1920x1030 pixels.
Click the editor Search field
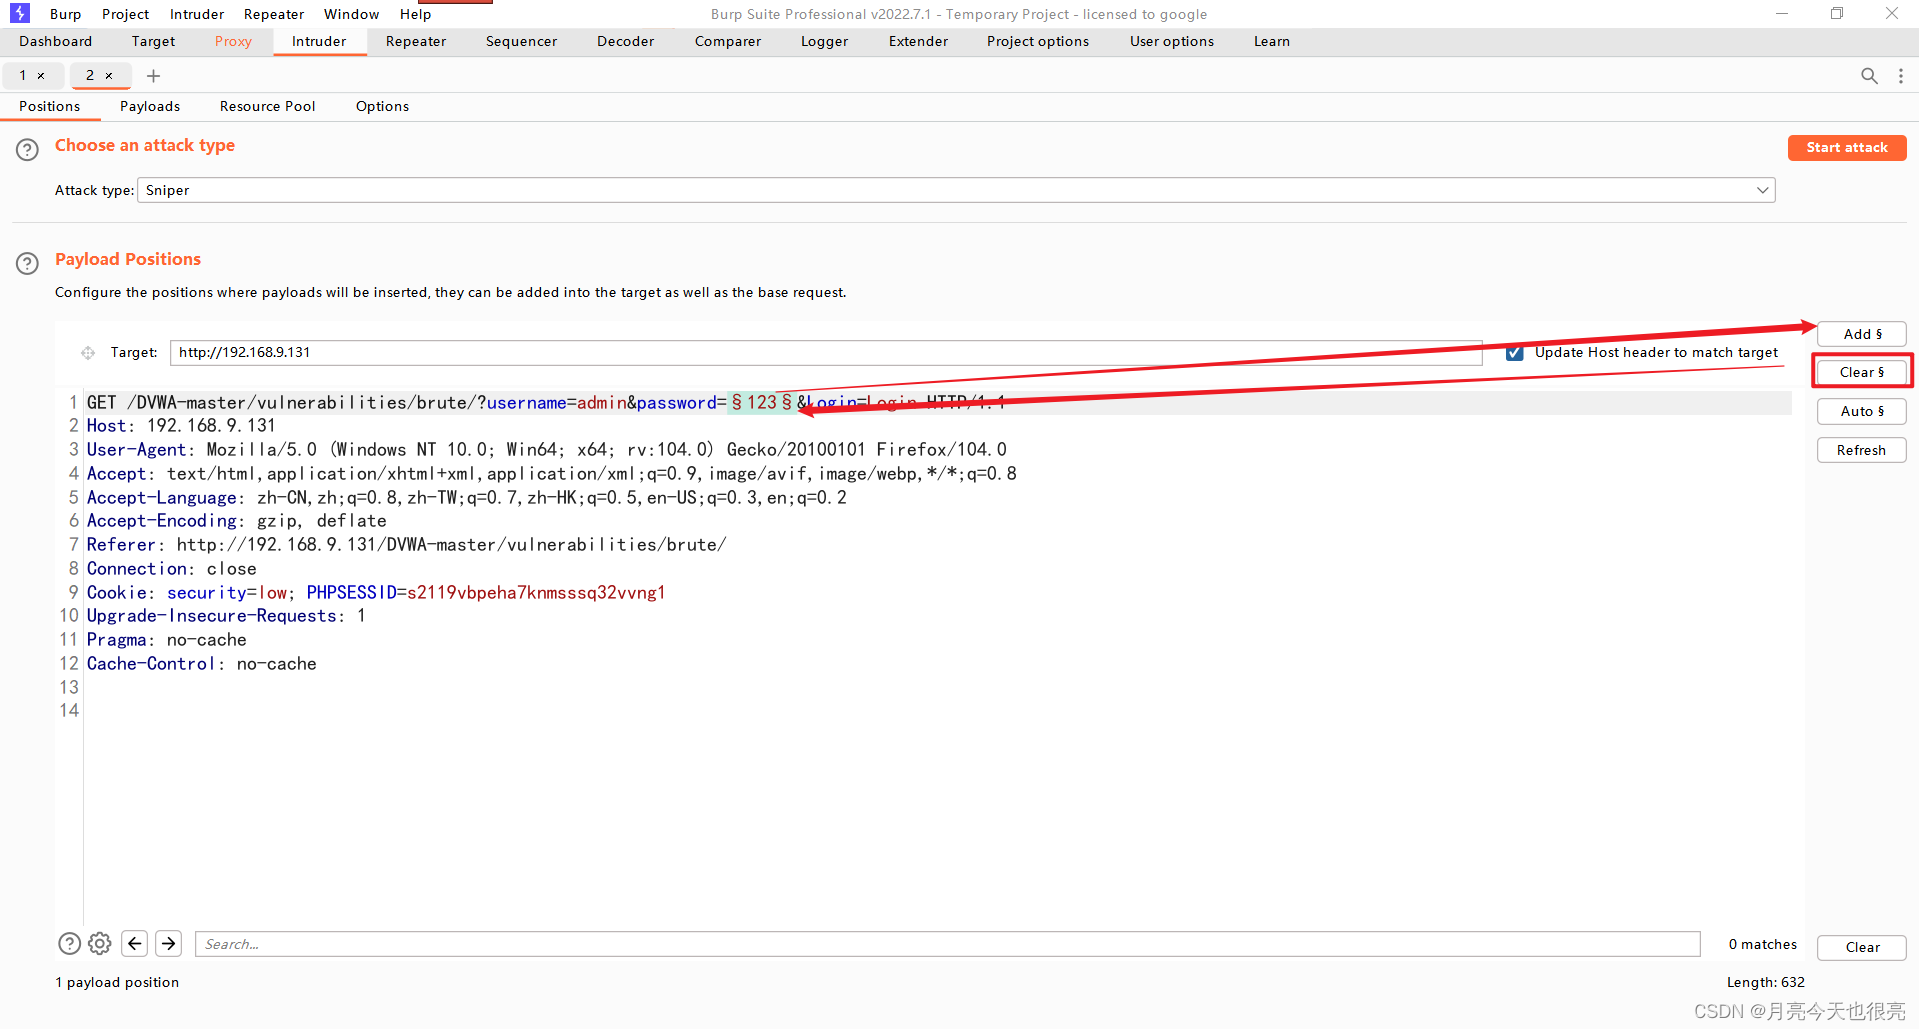coord(947,944)
